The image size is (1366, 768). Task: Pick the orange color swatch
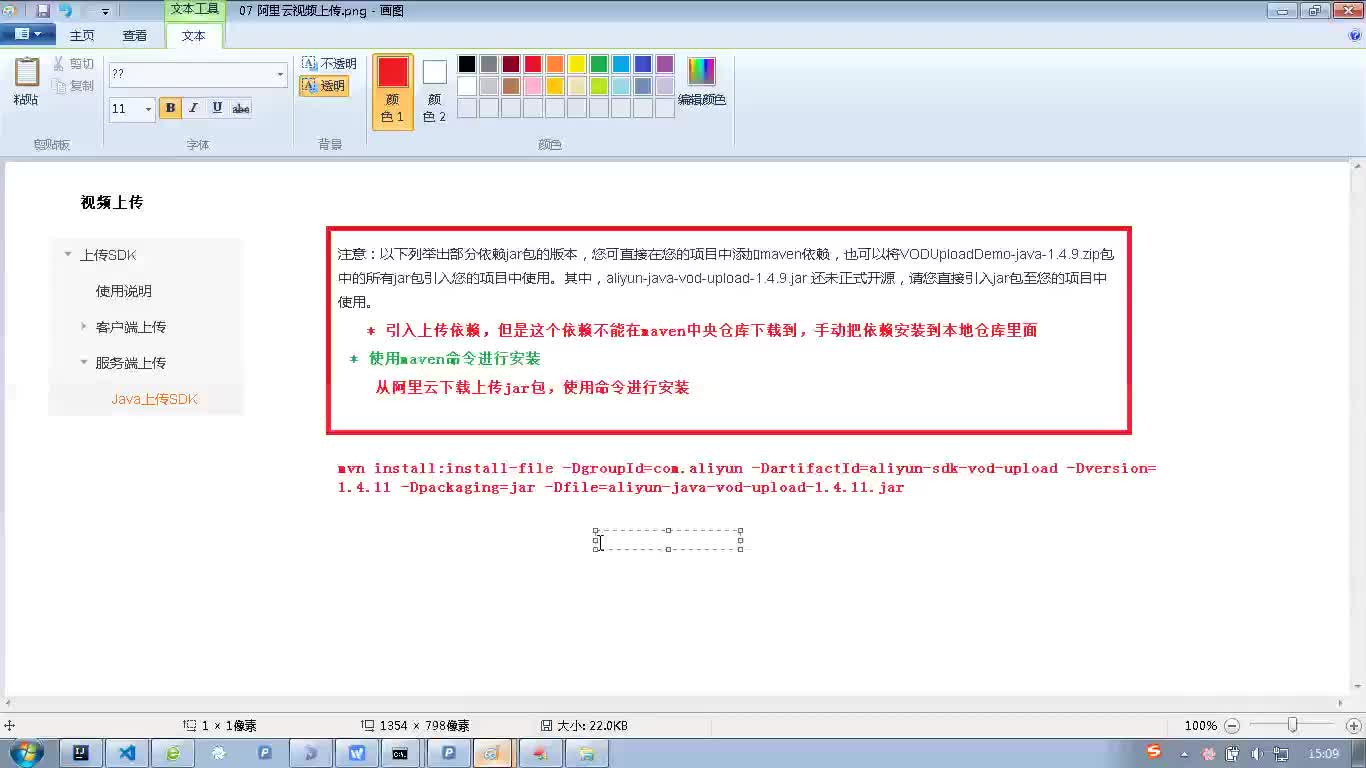(x=555, y=64)
